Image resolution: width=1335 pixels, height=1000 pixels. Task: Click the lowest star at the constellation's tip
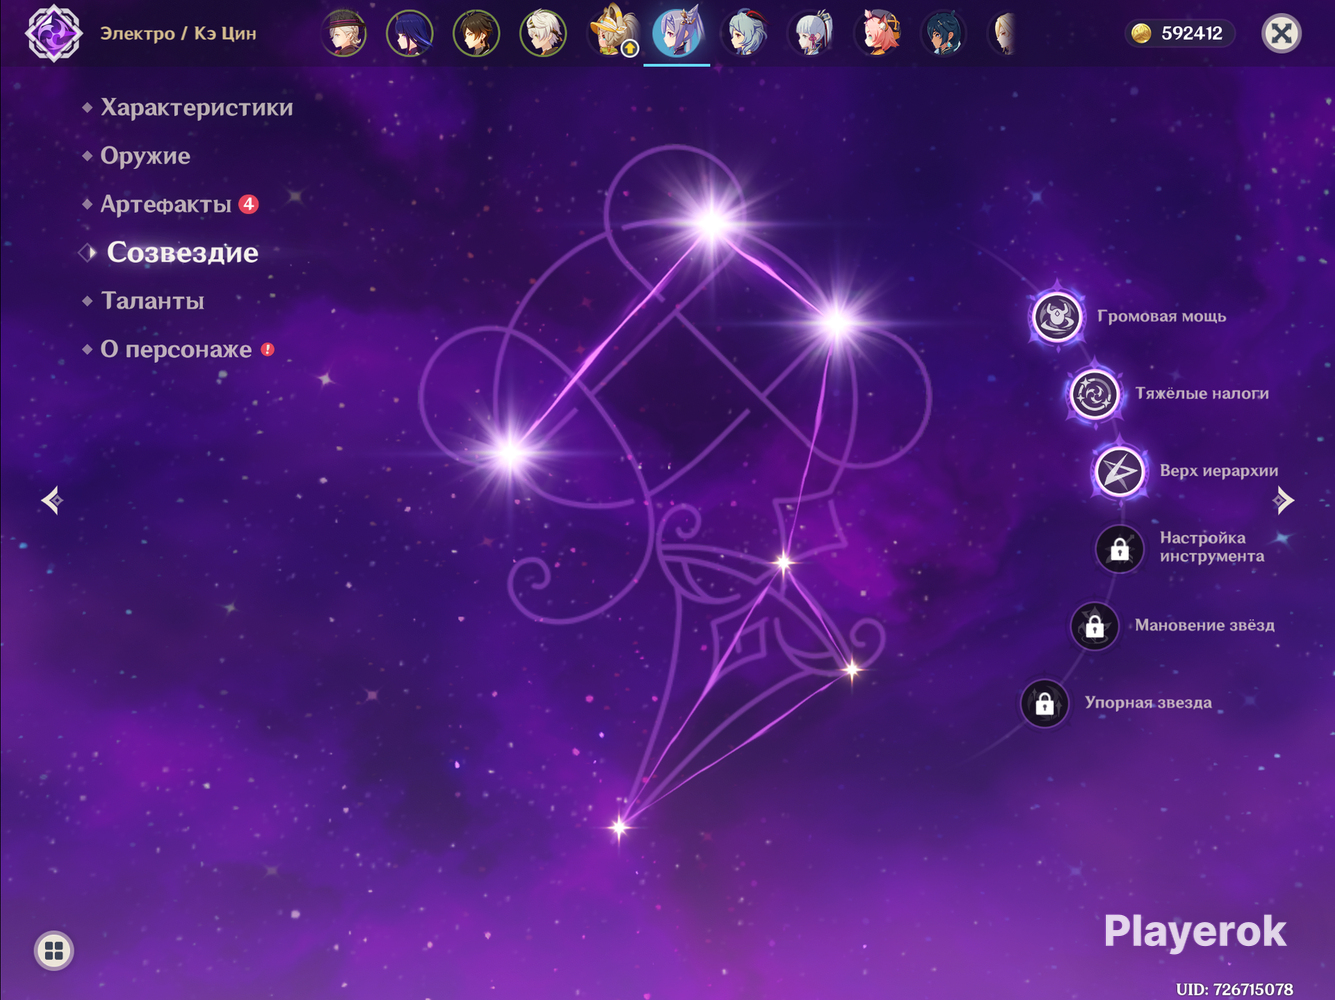[619, 827]
